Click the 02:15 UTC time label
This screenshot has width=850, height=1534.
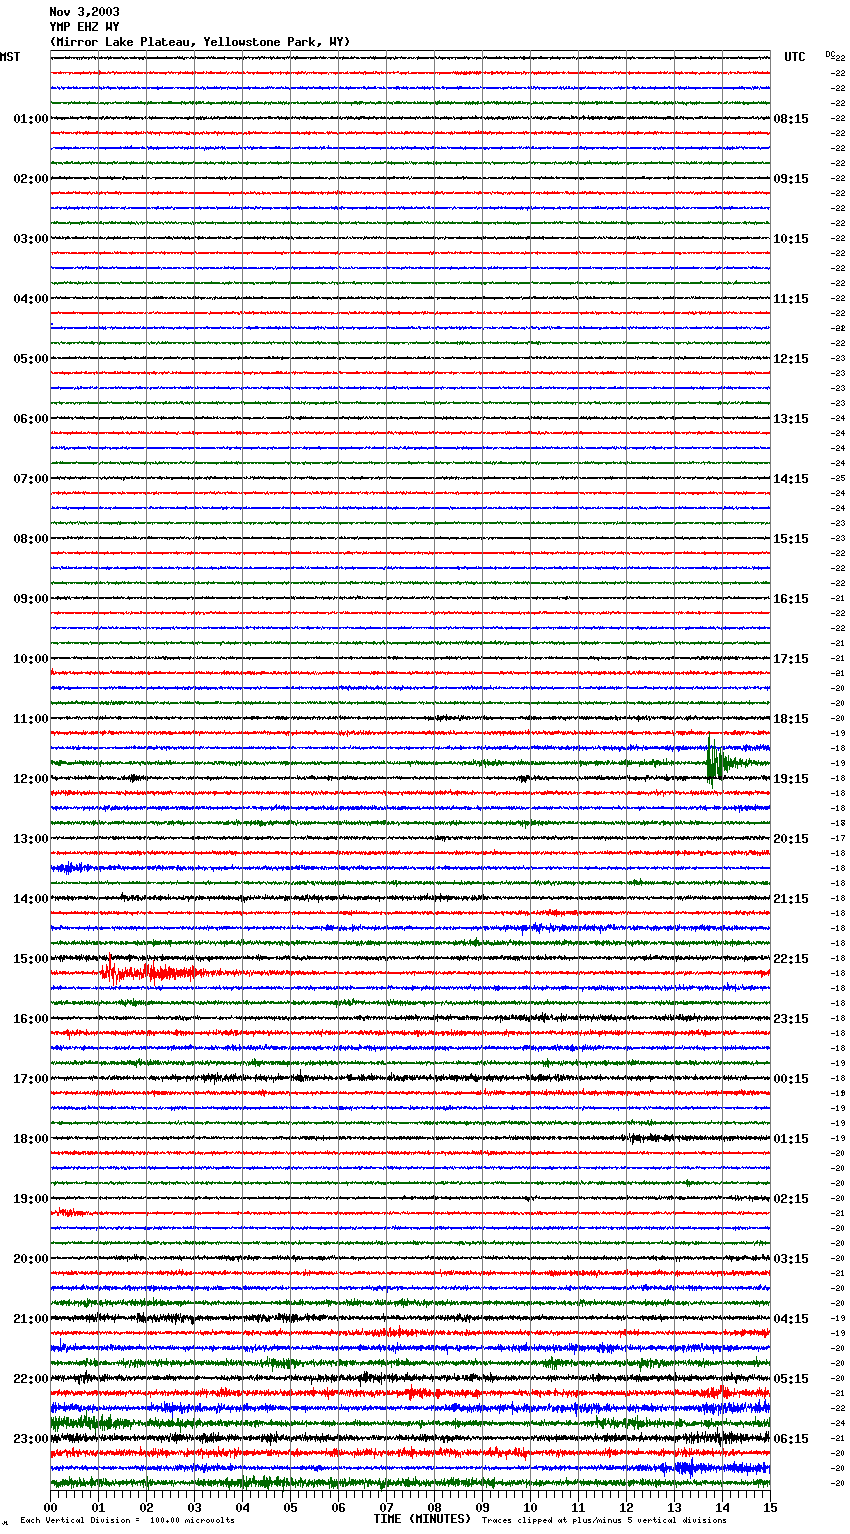791,1199
